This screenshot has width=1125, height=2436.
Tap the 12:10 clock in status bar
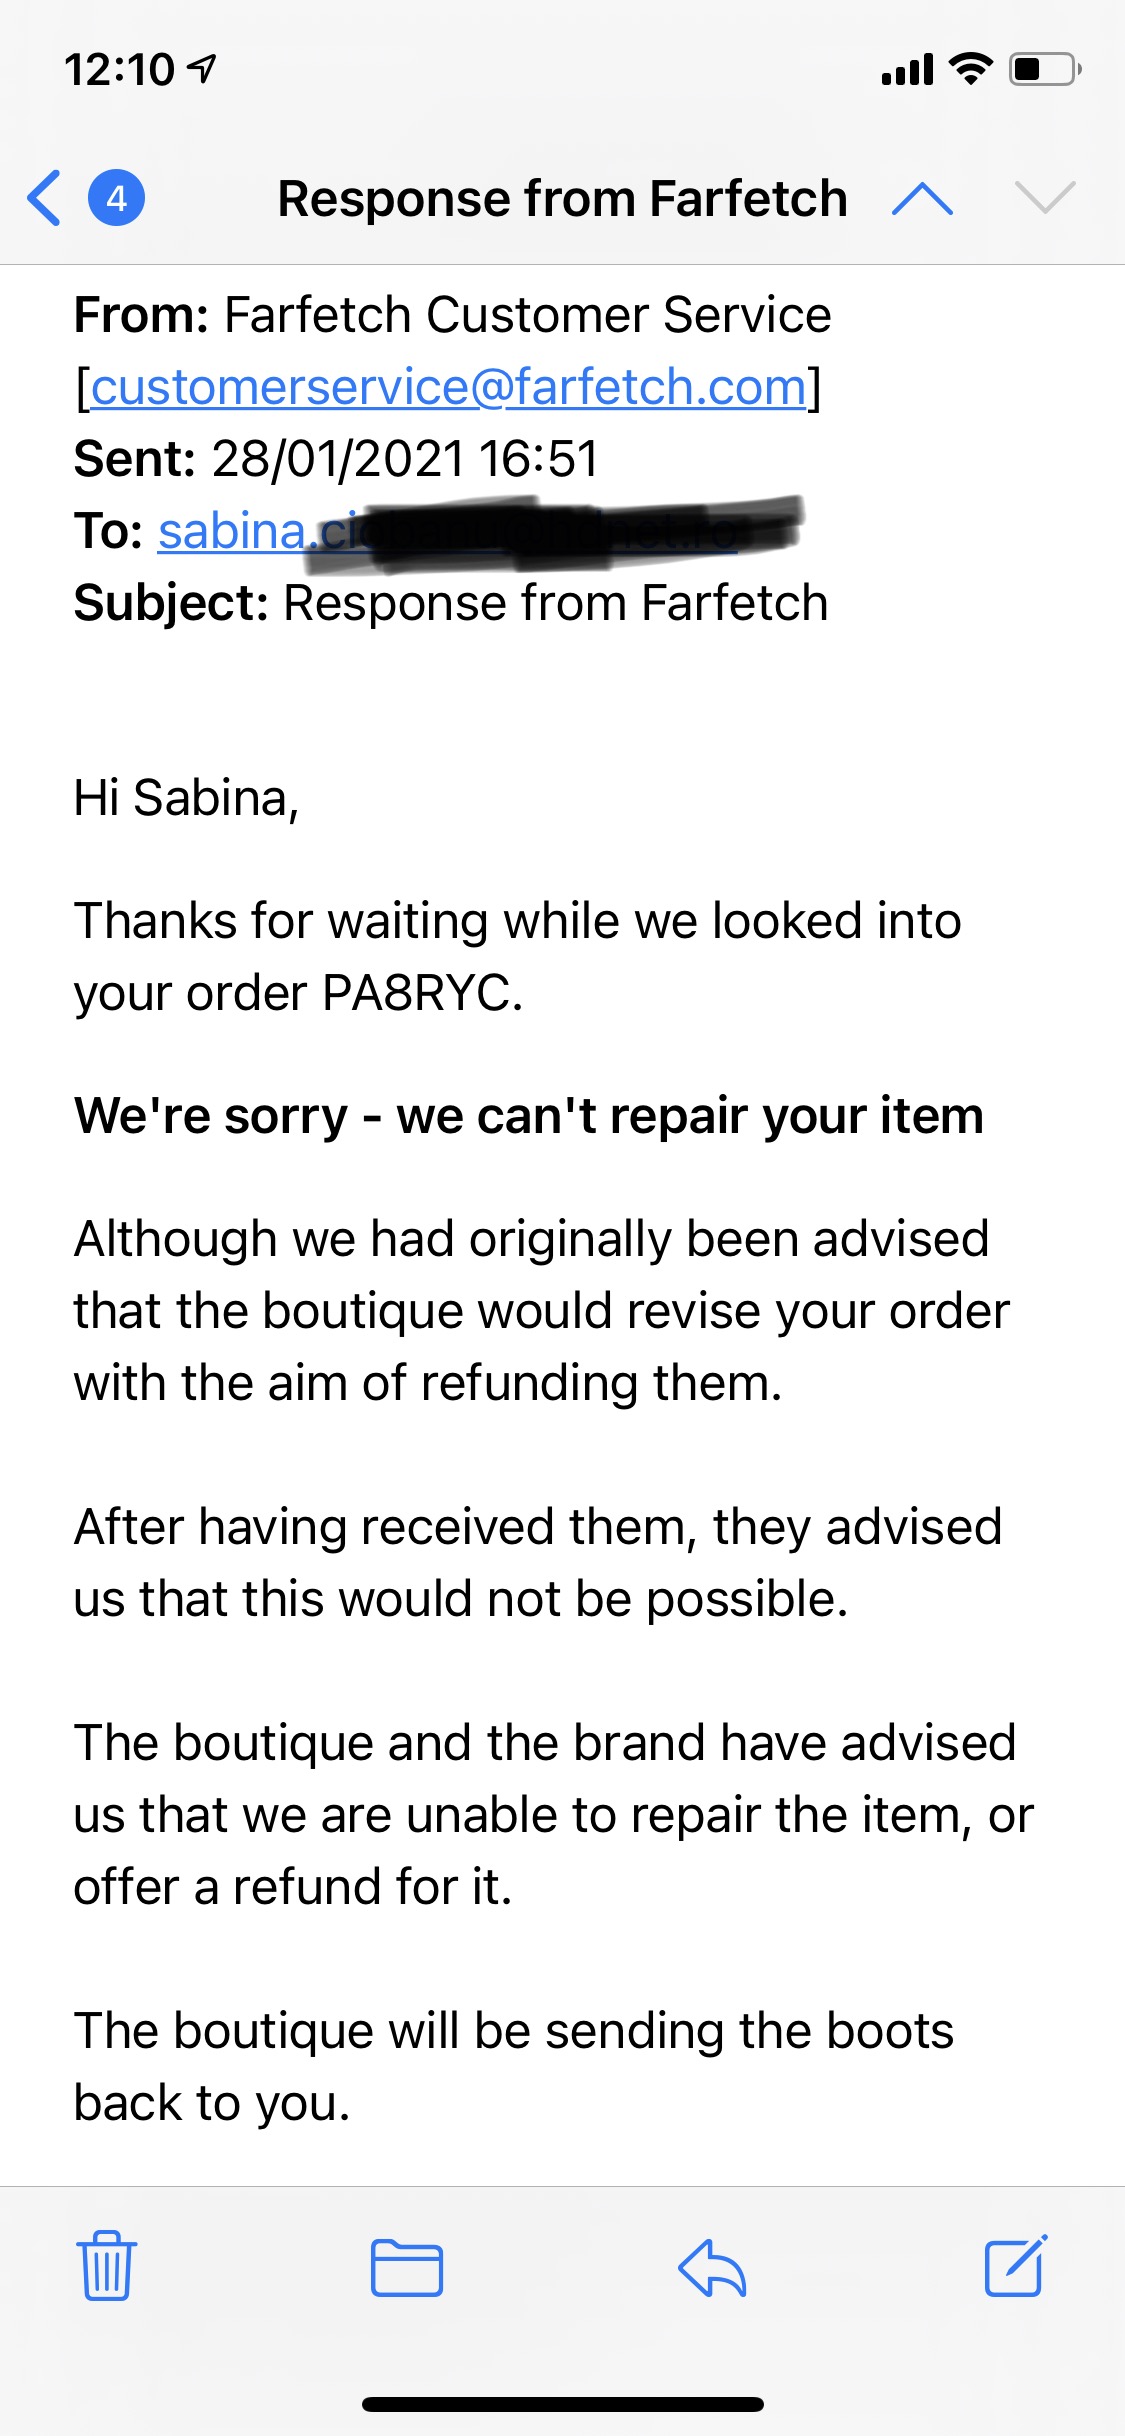pyautogui.click(x=119, y=70)
